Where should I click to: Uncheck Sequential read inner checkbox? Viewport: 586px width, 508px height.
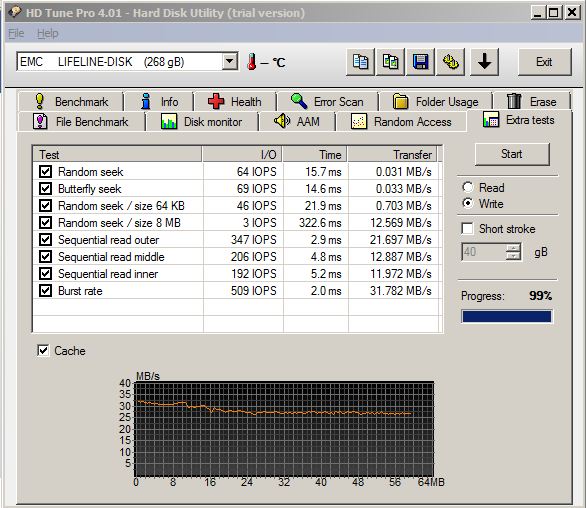tap(46, 274)
